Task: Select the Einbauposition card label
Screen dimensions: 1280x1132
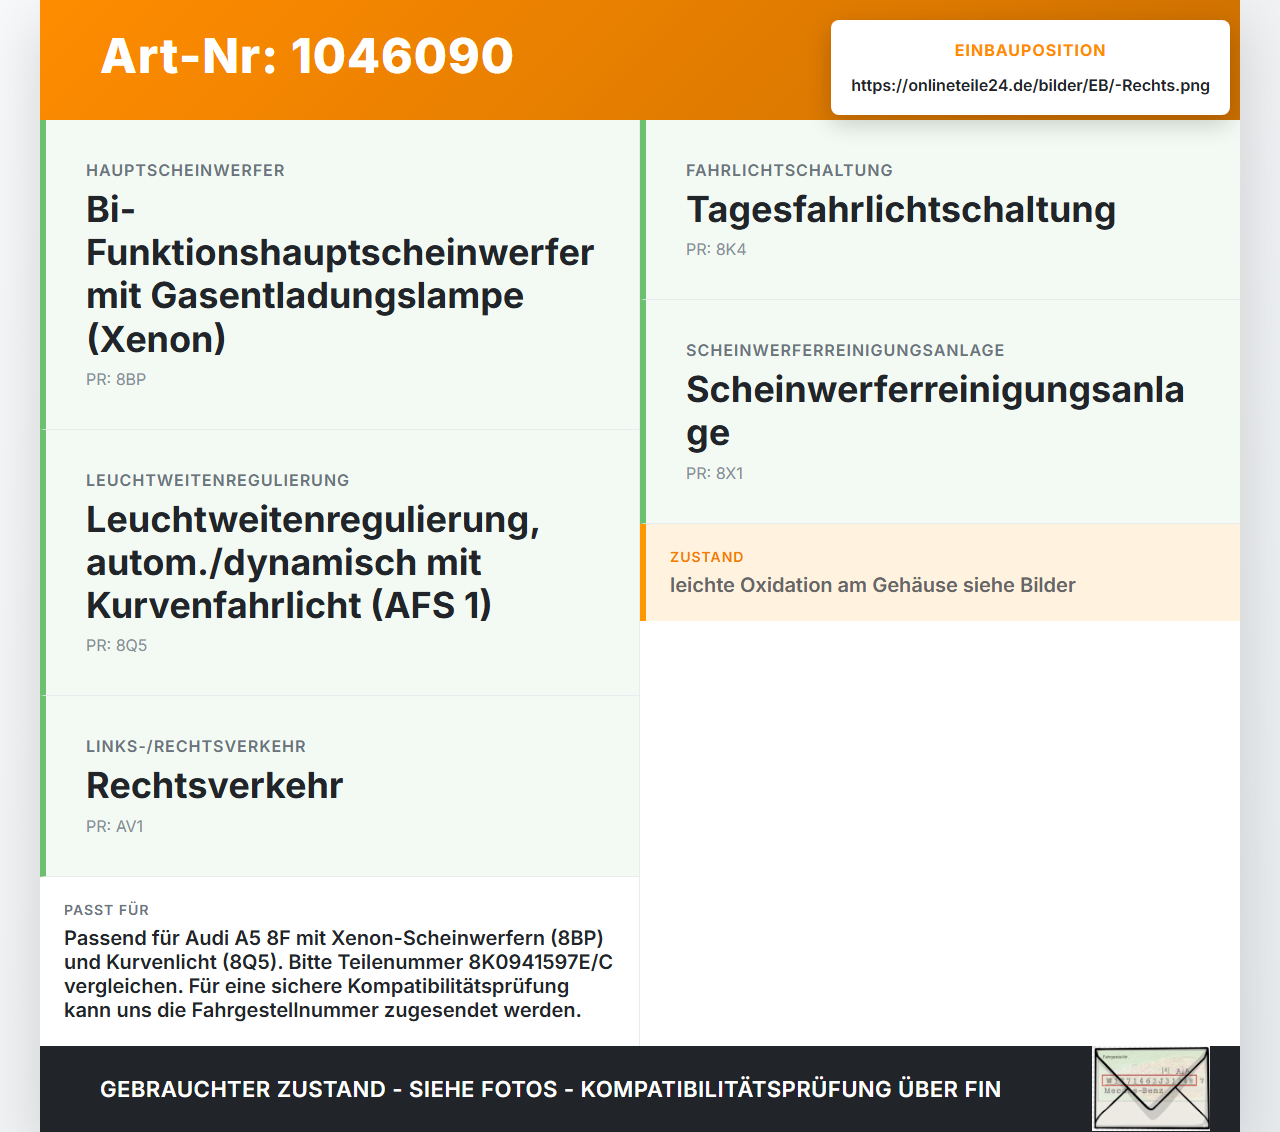Action: [1030, 50]
